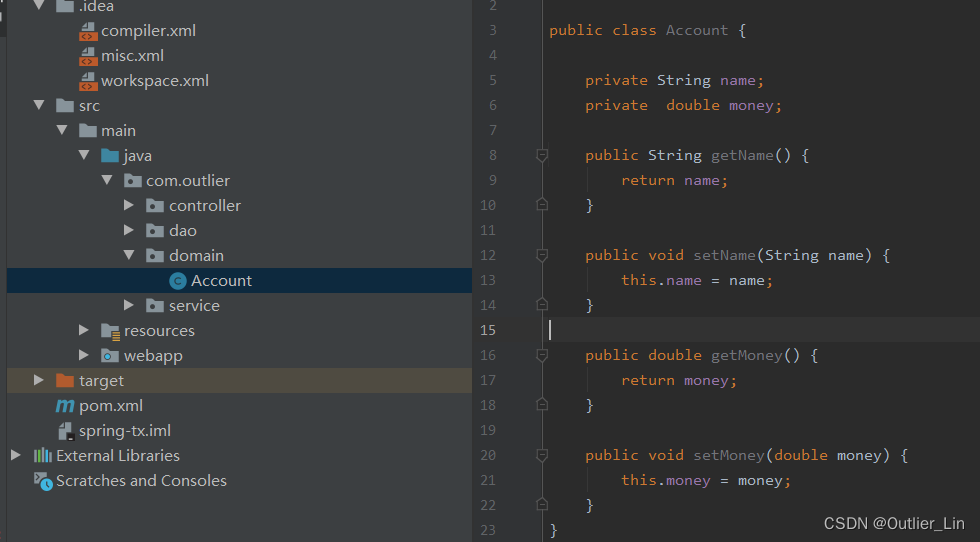Collapse the java folder arrow
The width and height of the screenshot is (980, 542).
pos(84,155)
